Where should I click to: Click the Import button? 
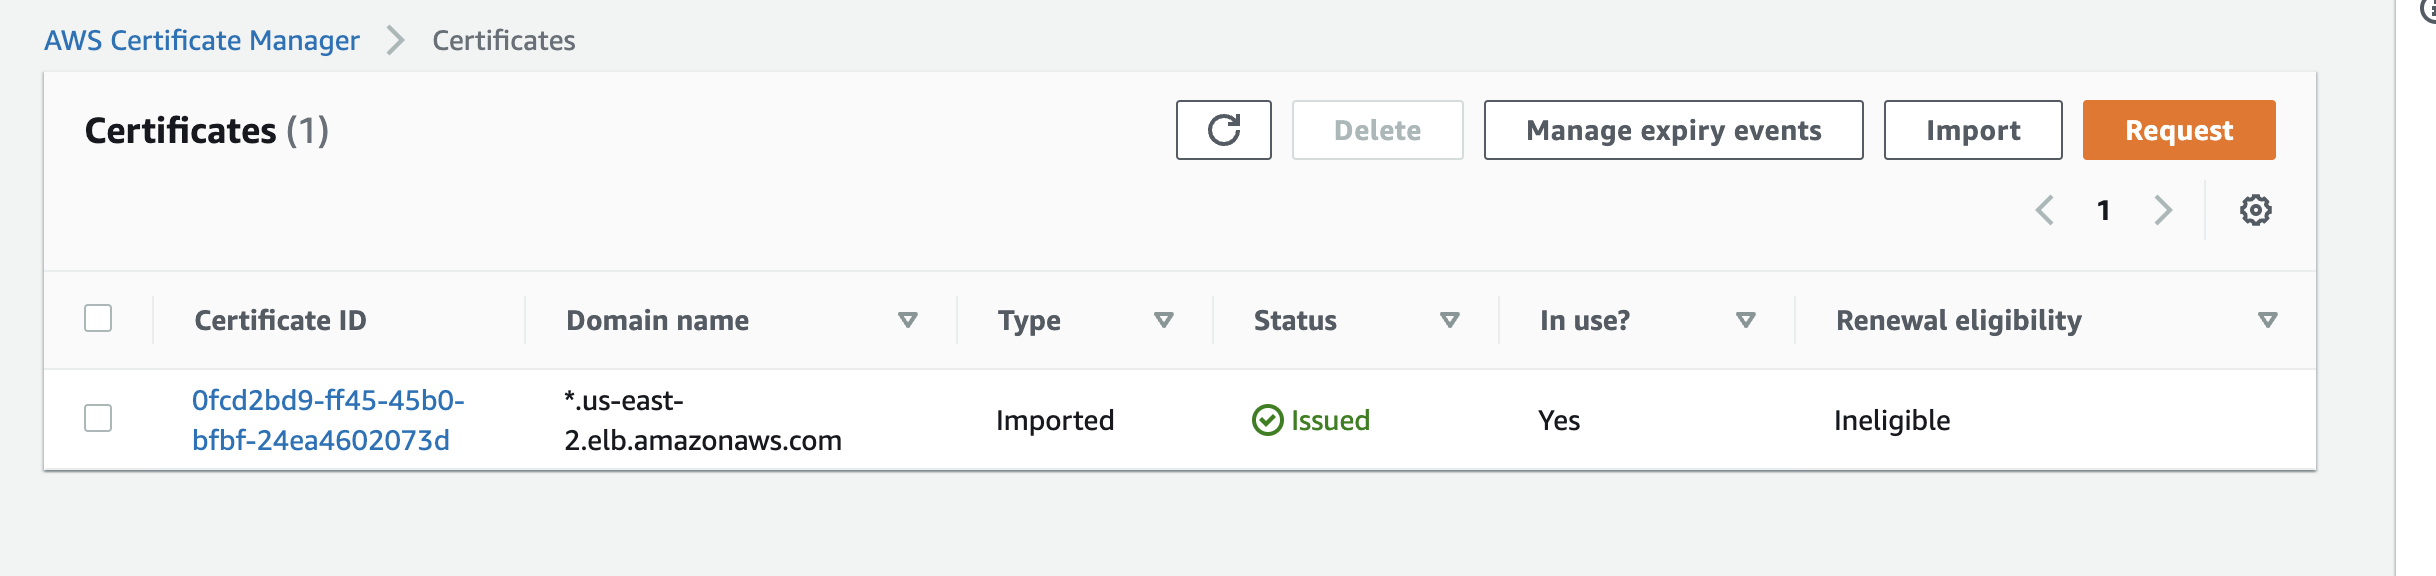[x=1973, y=130]
